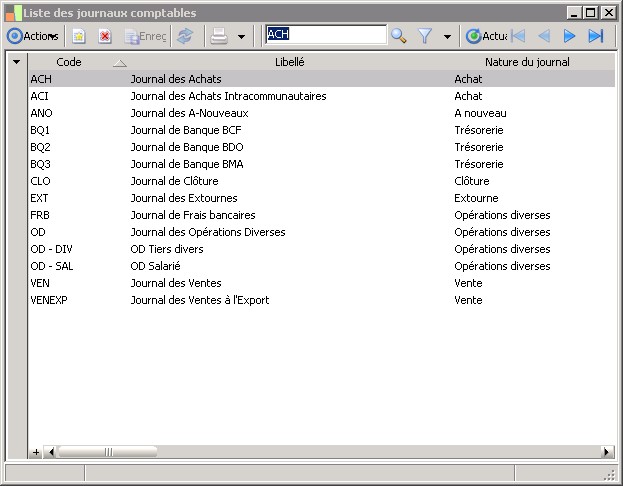Click the application icon in title bar
The width and height of the screenshot is (623, 486).
coord(14,13)
